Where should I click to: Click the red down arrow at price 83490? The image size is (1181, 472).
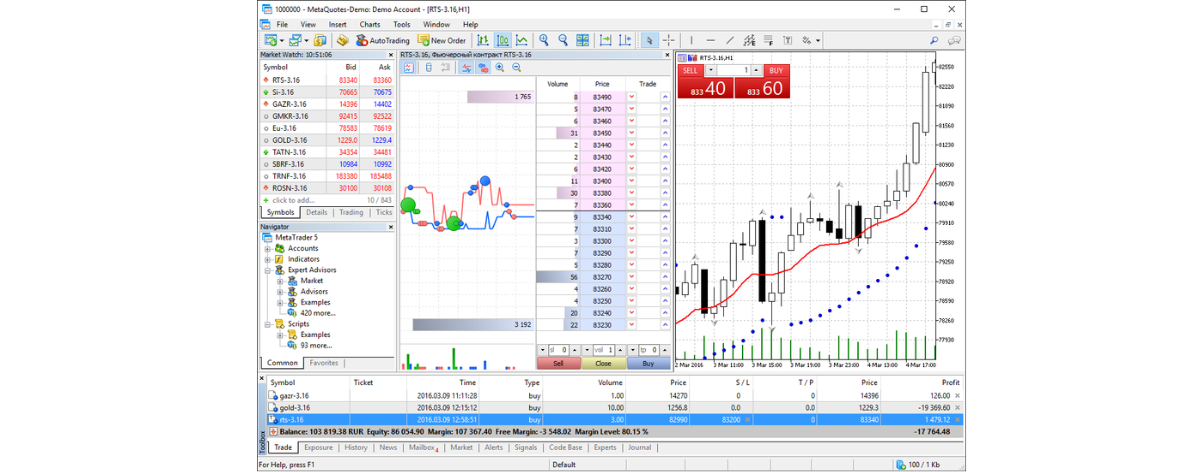(x=631, y=97)
